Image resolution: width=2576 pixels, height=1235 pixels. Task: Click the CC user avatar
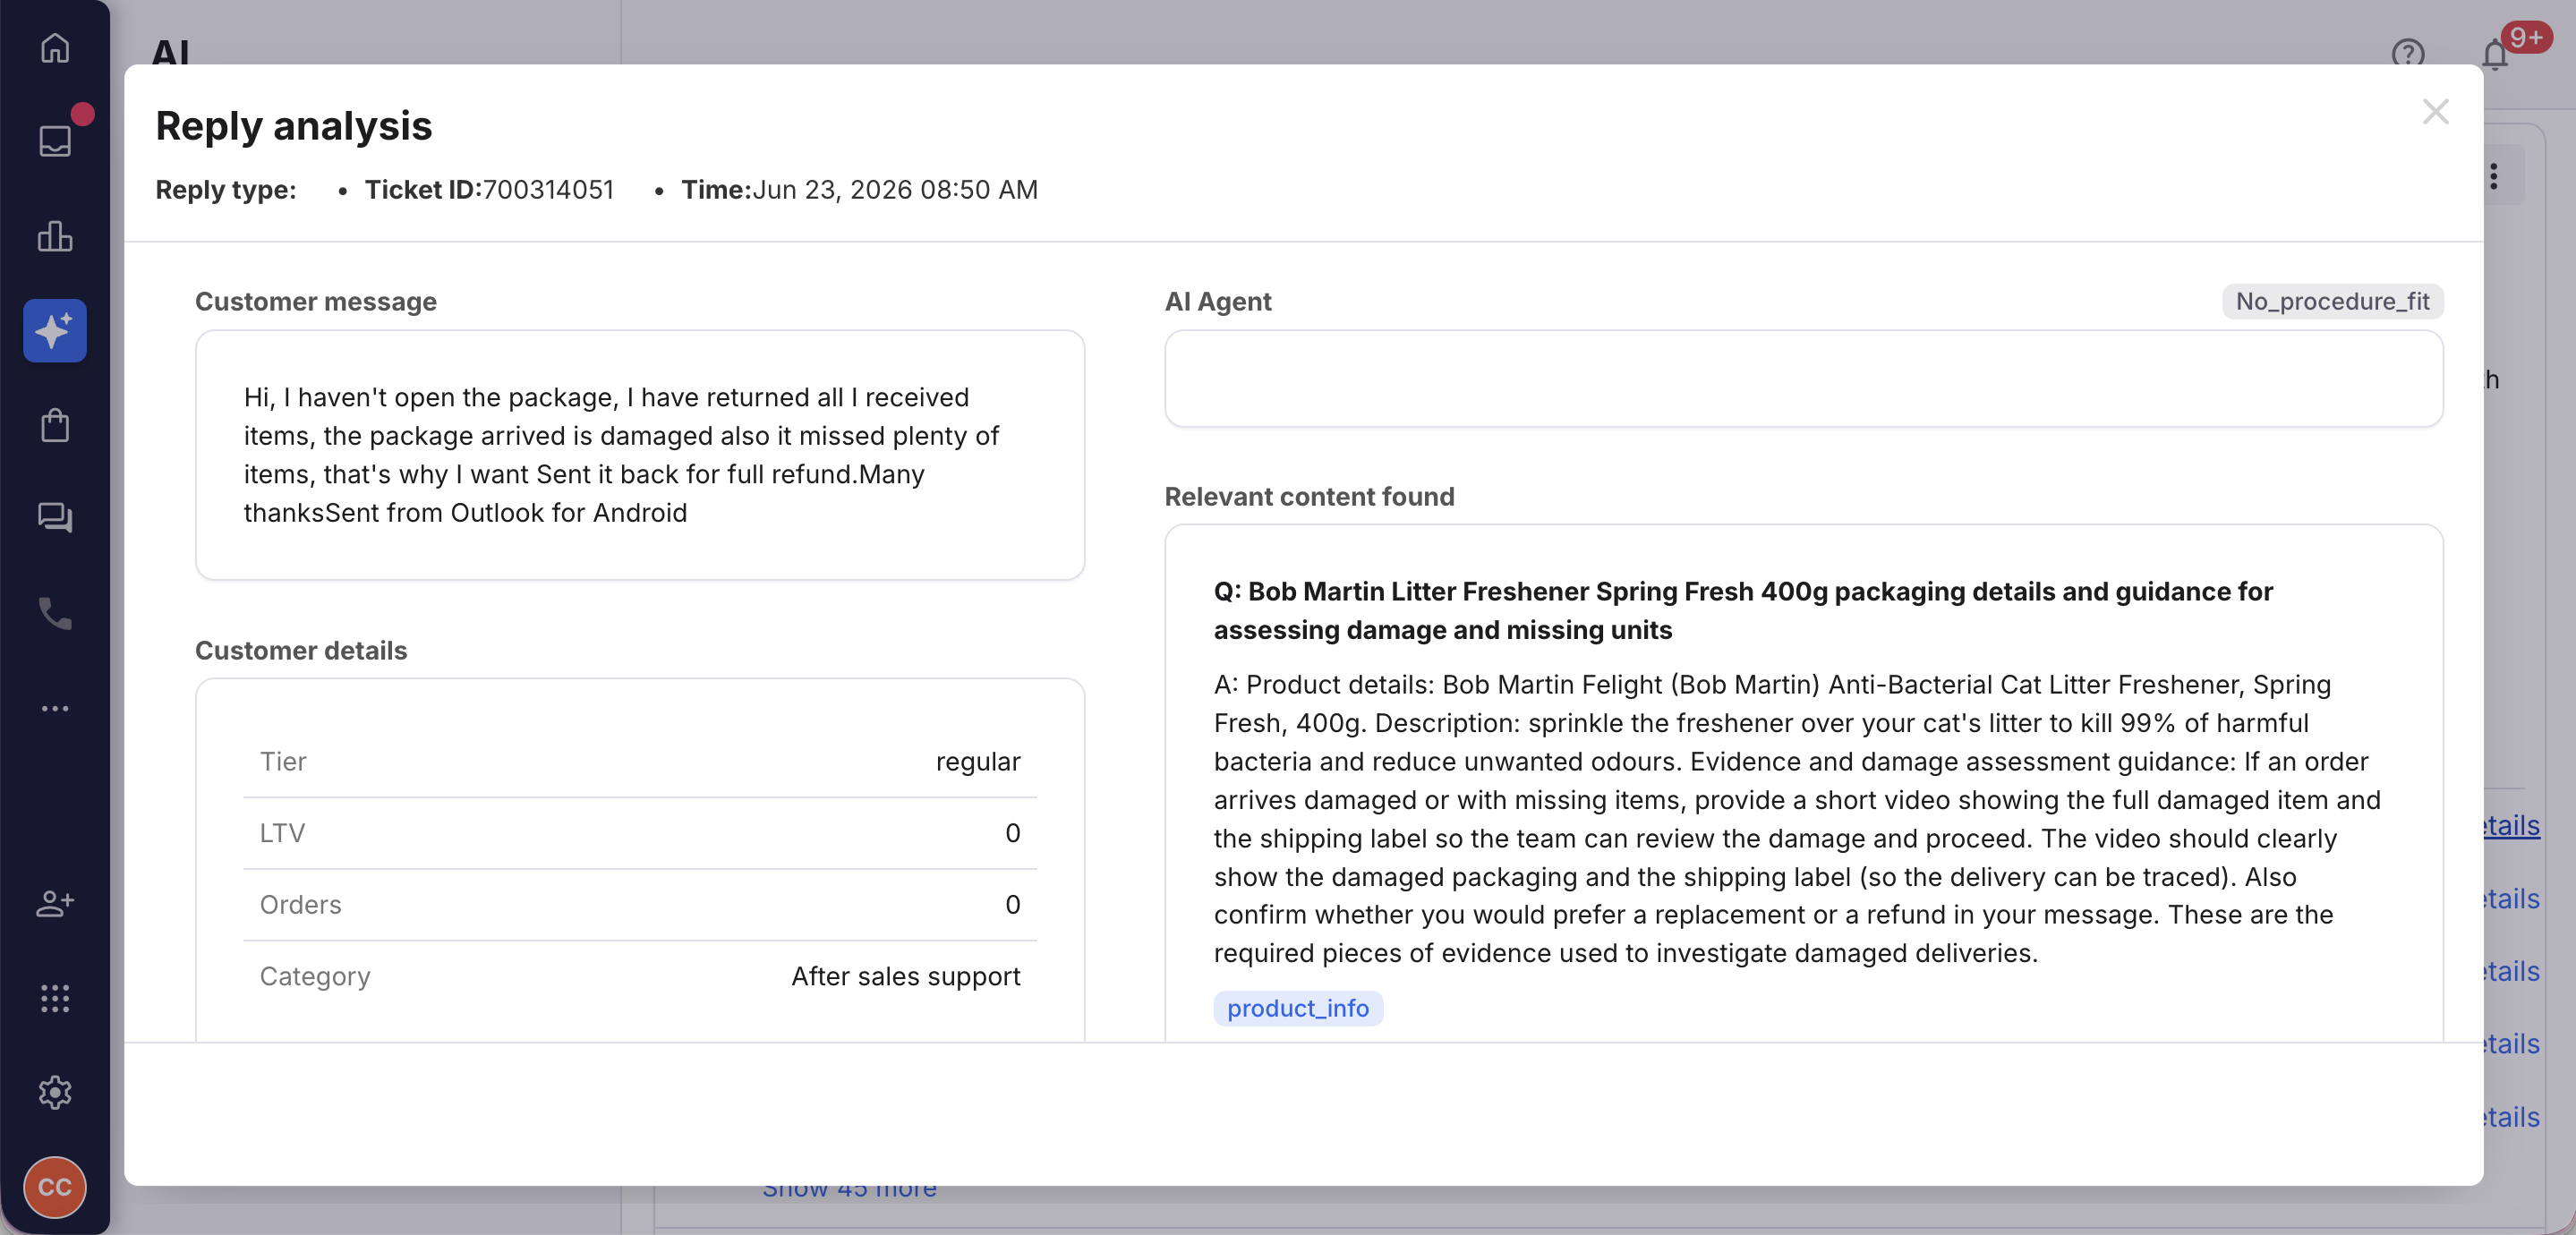coord(55,1187)
